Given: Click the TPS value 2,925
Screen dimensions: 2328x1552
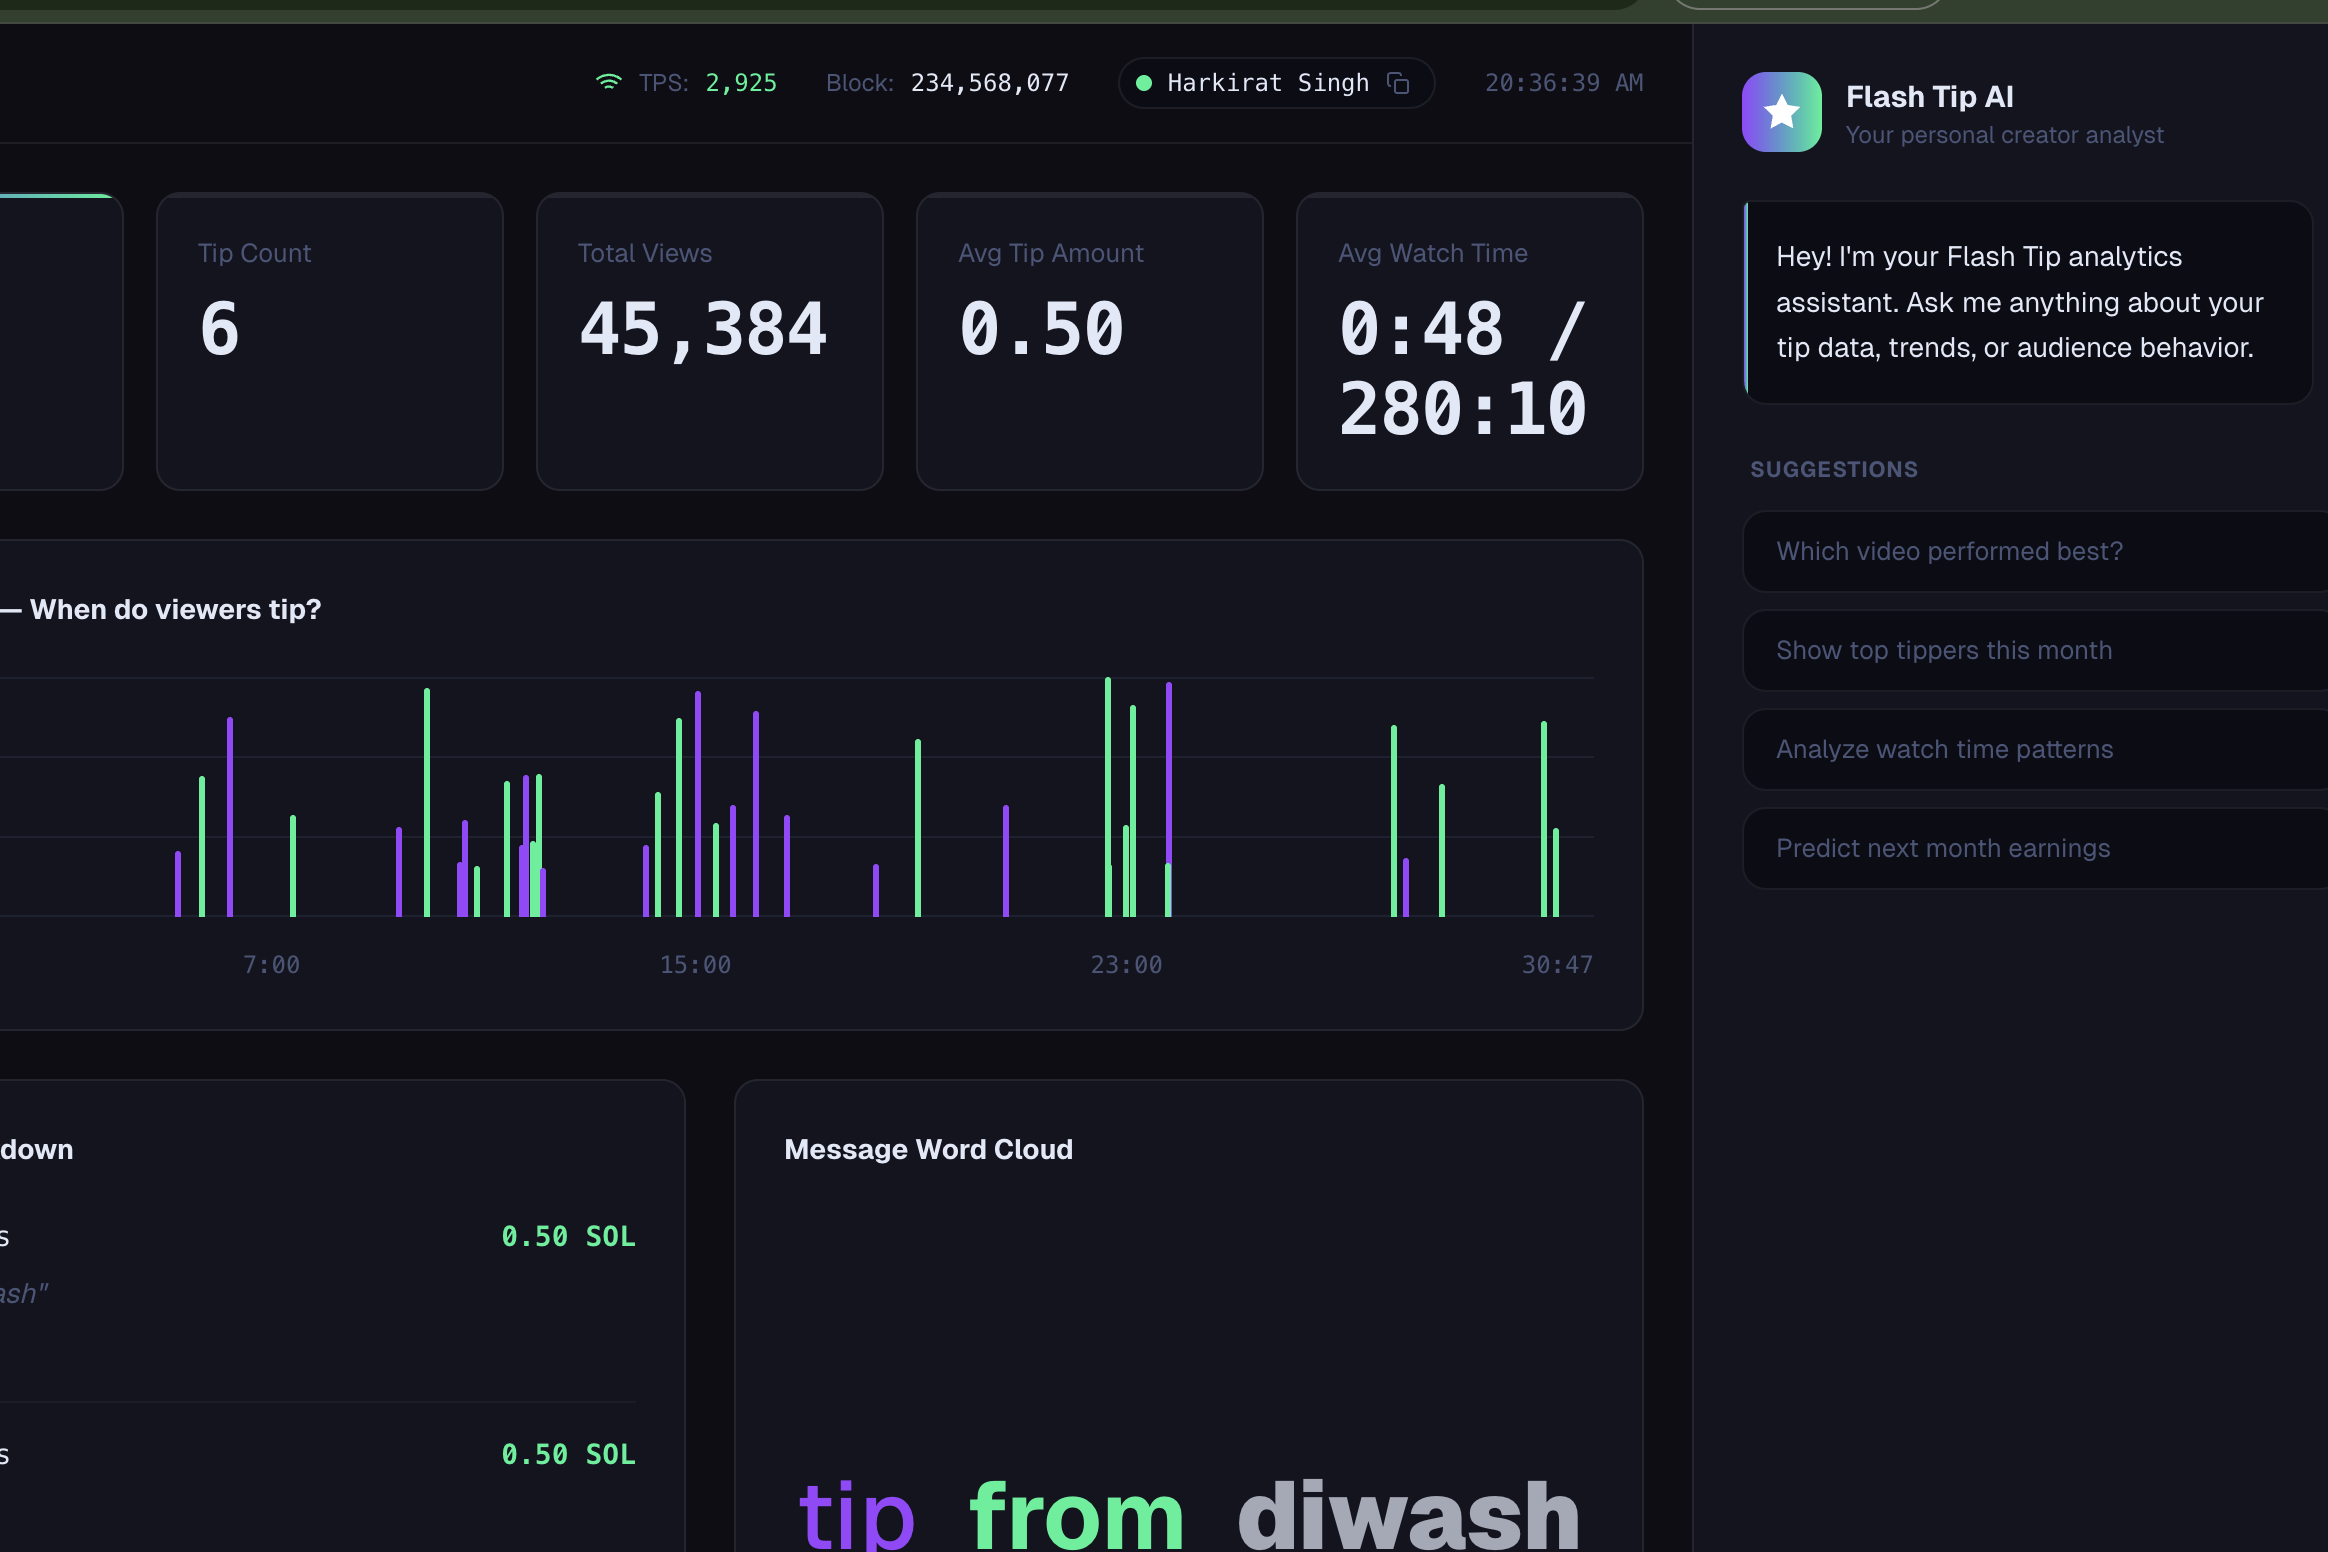Looking at the screenshot, I should (x=741, y=83).
